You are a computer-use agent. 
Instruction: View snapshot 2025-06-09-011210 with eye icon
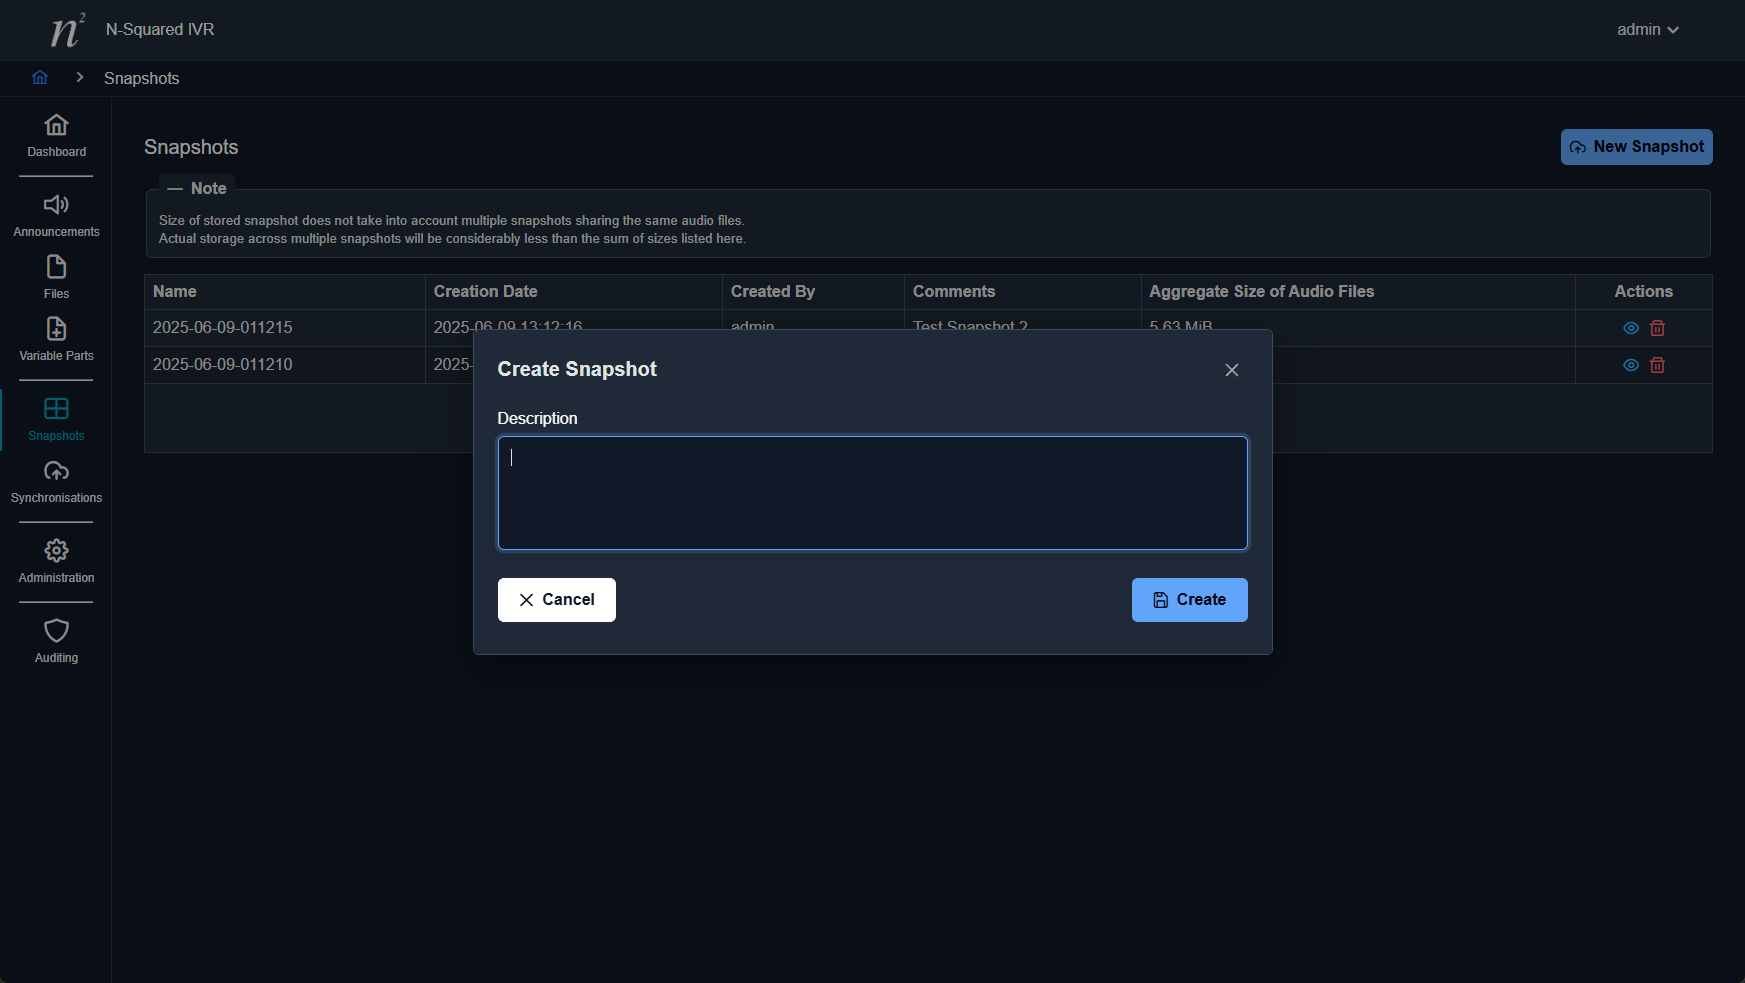point(1630,365)
